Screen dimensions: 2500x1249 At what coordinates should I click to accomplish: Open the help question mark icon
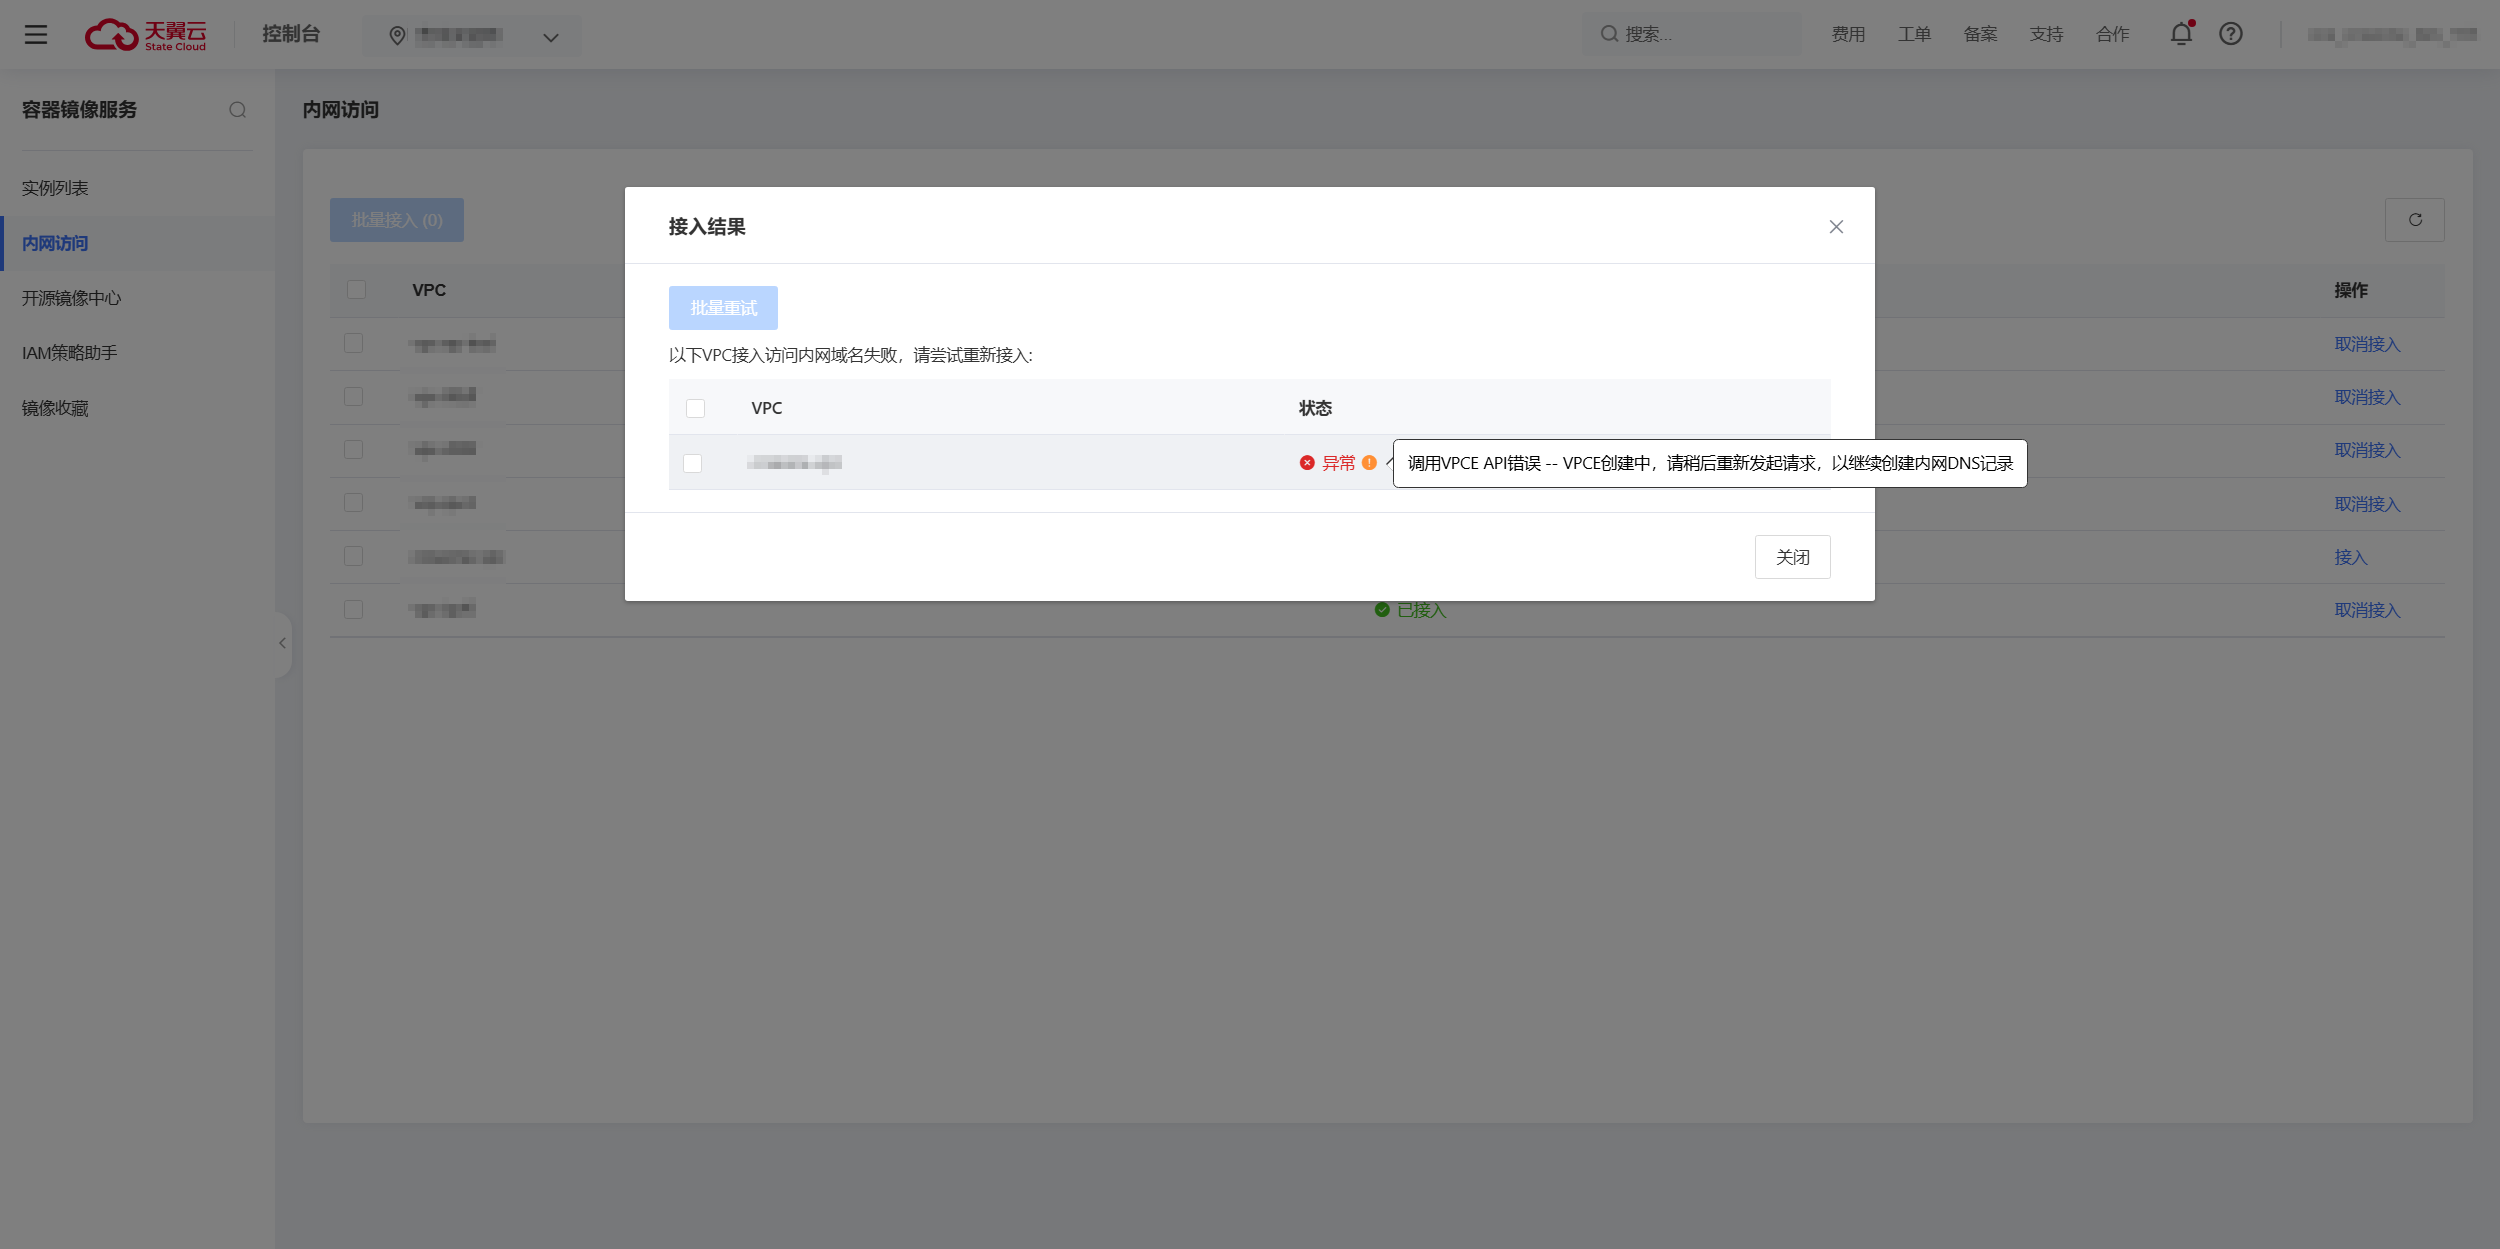[2231, 34]
